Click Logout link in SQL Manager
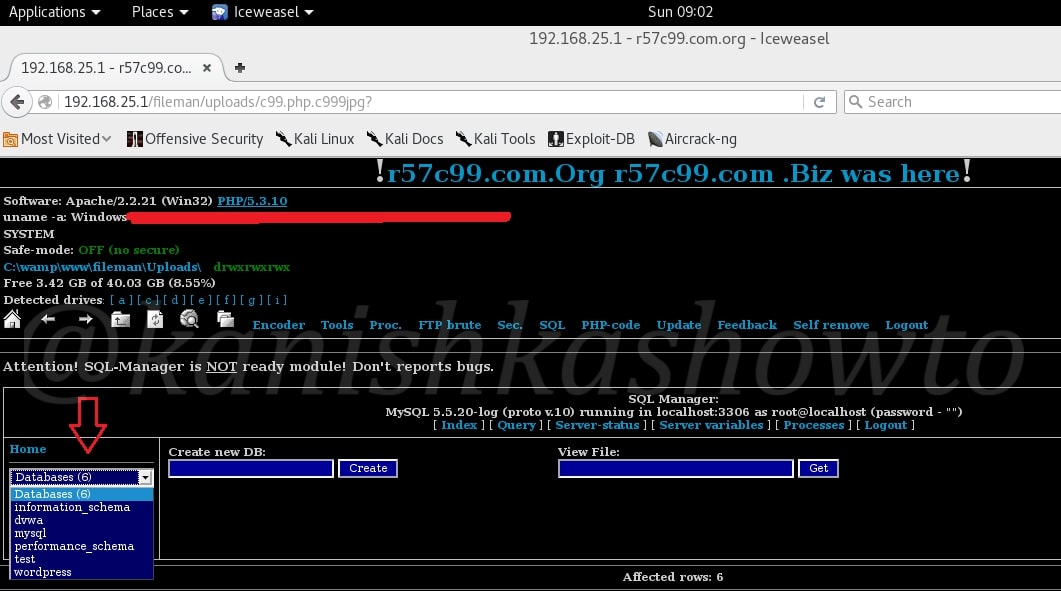 (886, 425)
